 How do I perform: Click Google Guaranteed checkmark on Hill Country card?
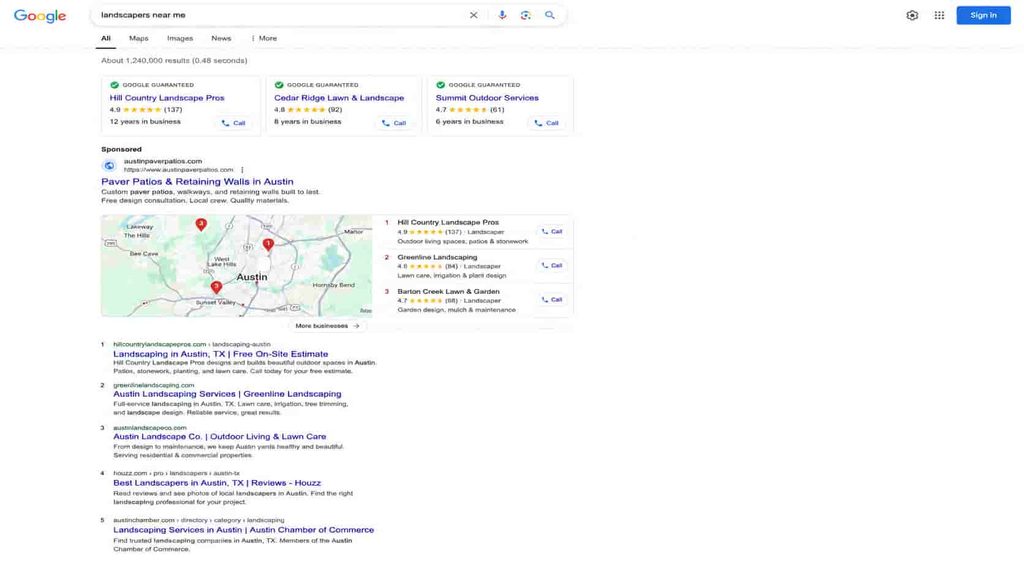[114, 85]
